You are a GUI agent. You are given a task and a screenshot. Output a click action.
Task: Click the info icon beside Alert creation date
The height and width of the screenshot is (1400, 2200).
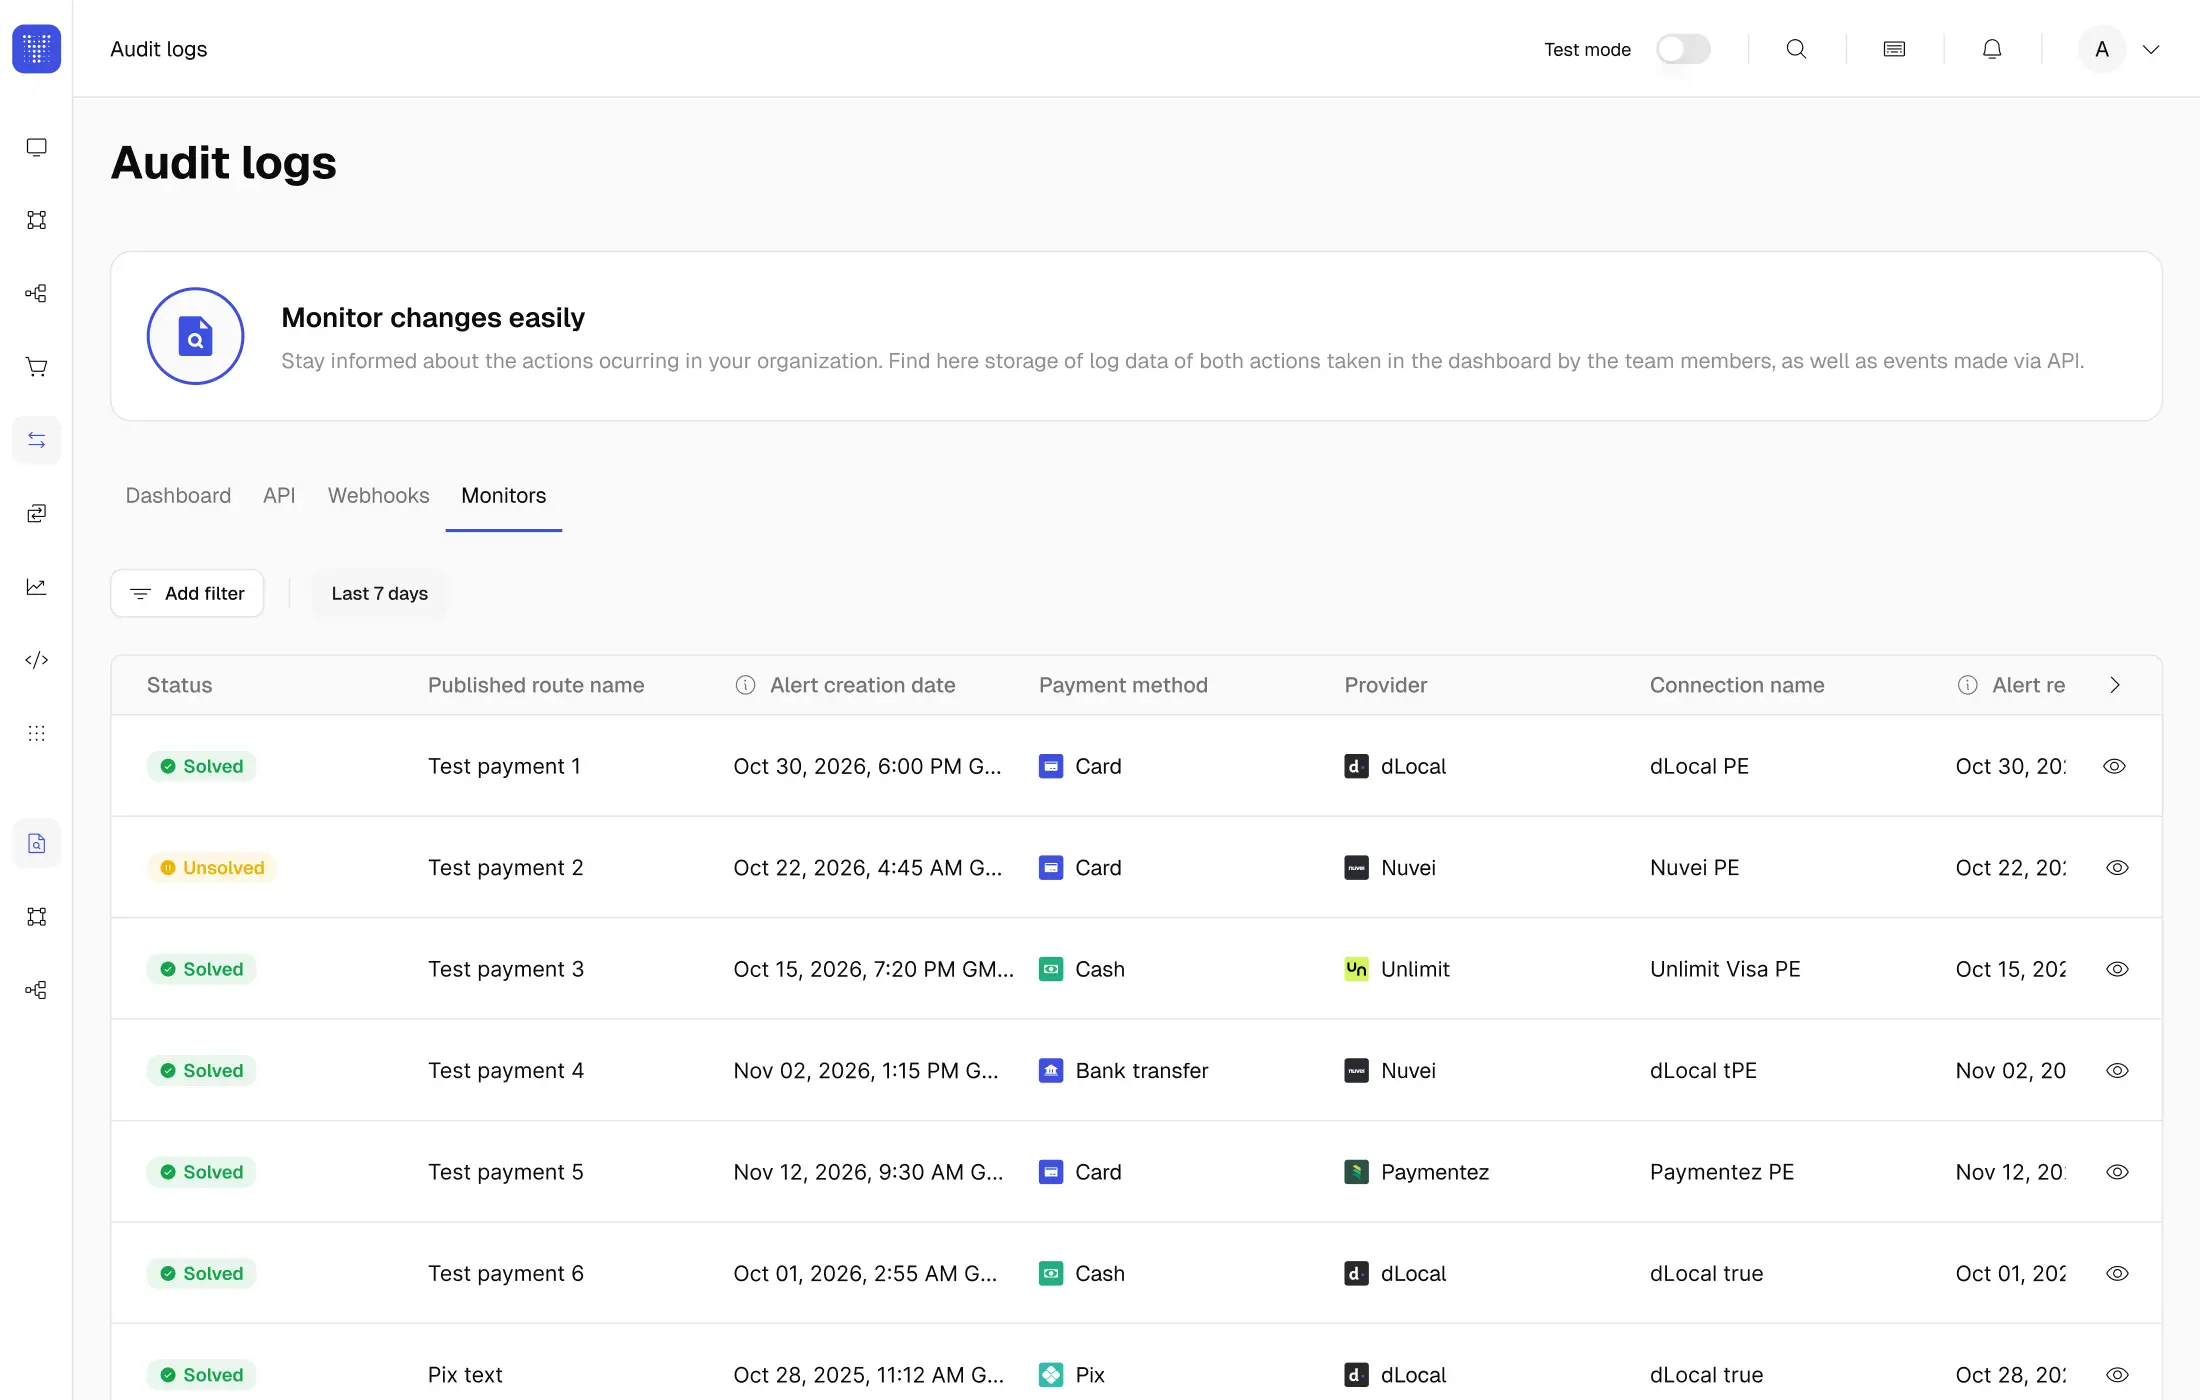(745, 685)
